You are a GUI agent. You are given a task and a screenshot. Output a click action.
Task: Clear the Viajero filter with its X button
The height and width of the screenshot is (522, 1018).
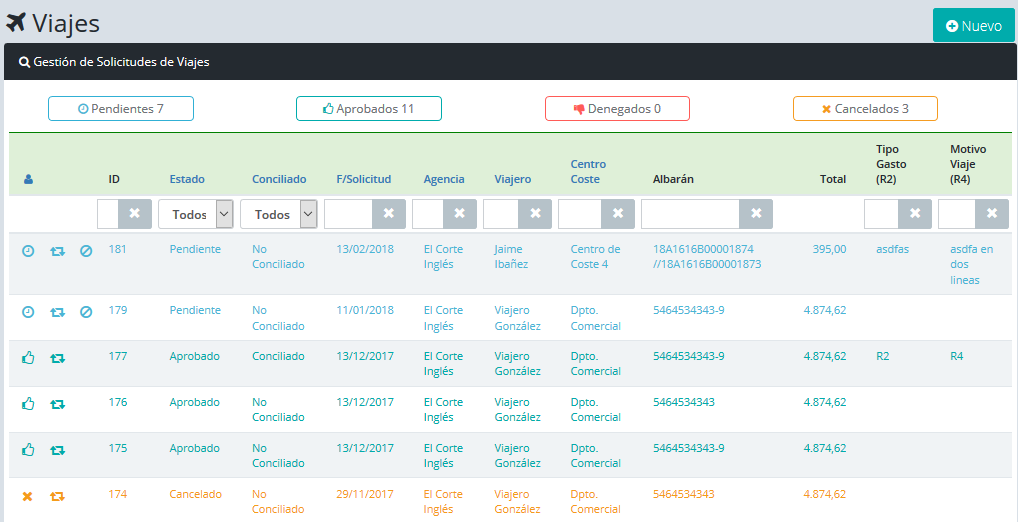click(x=536, y=214)
